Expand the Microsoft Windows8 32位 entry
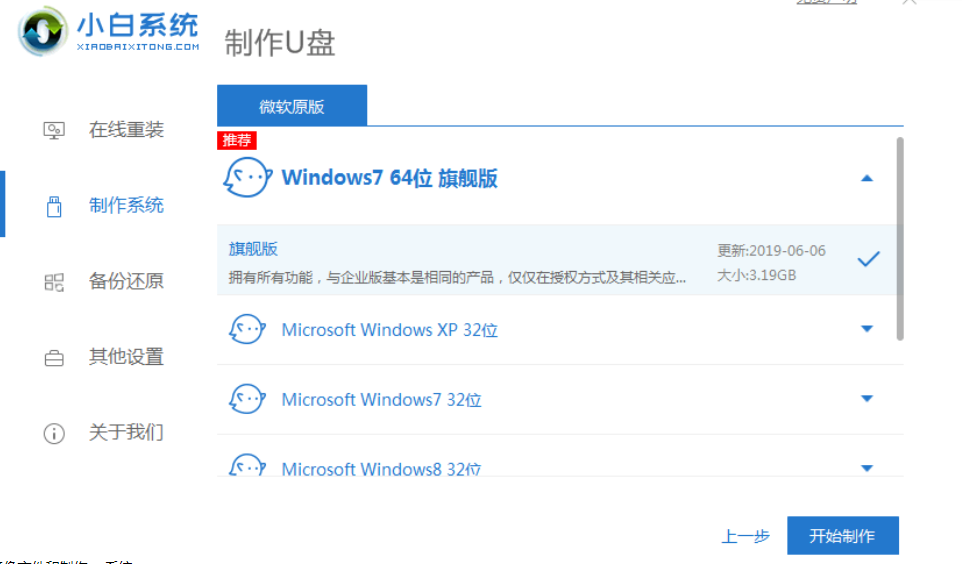Screen dimensions: 962x564 click(867, 468)
